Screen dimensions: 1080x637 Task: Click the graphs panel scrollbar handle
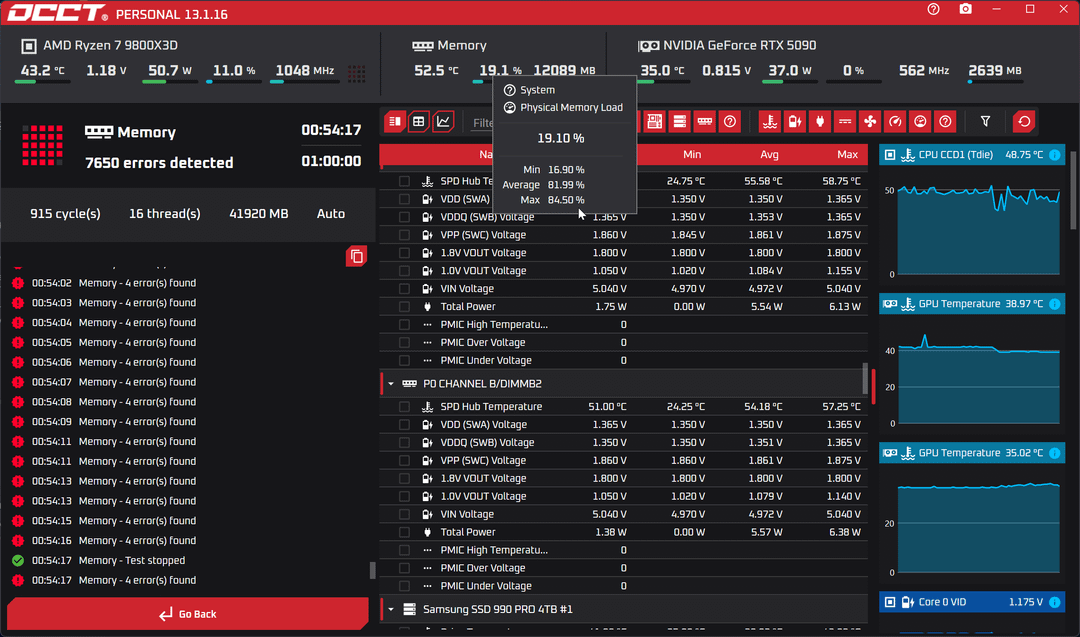[1073, 191]
